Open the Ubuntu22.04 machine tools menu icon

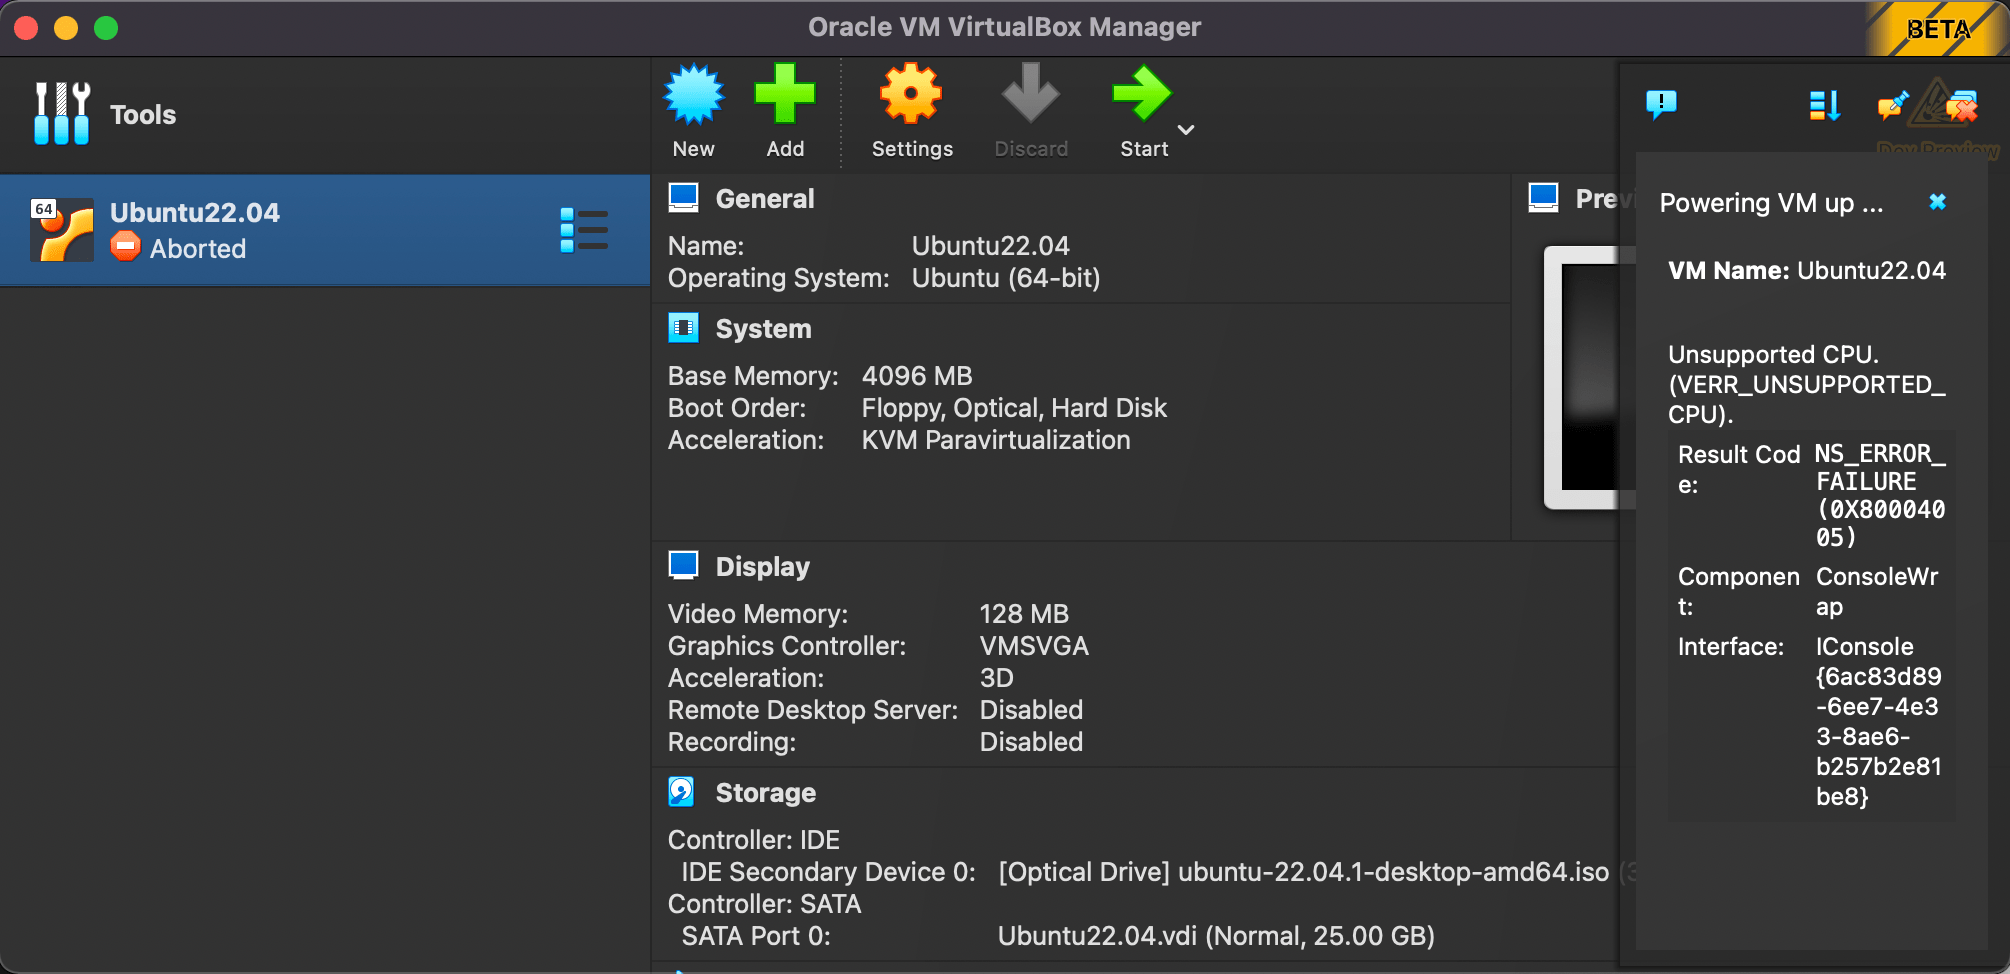pos(584,230)
